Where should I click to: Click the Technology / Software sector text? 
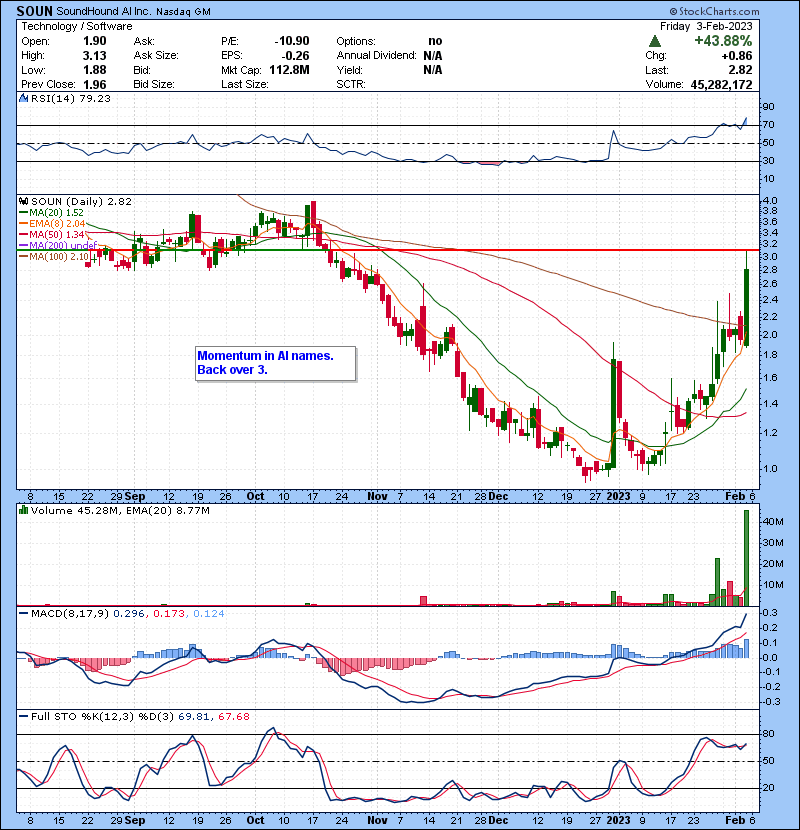pyautogui.click(x=77, y=26)
